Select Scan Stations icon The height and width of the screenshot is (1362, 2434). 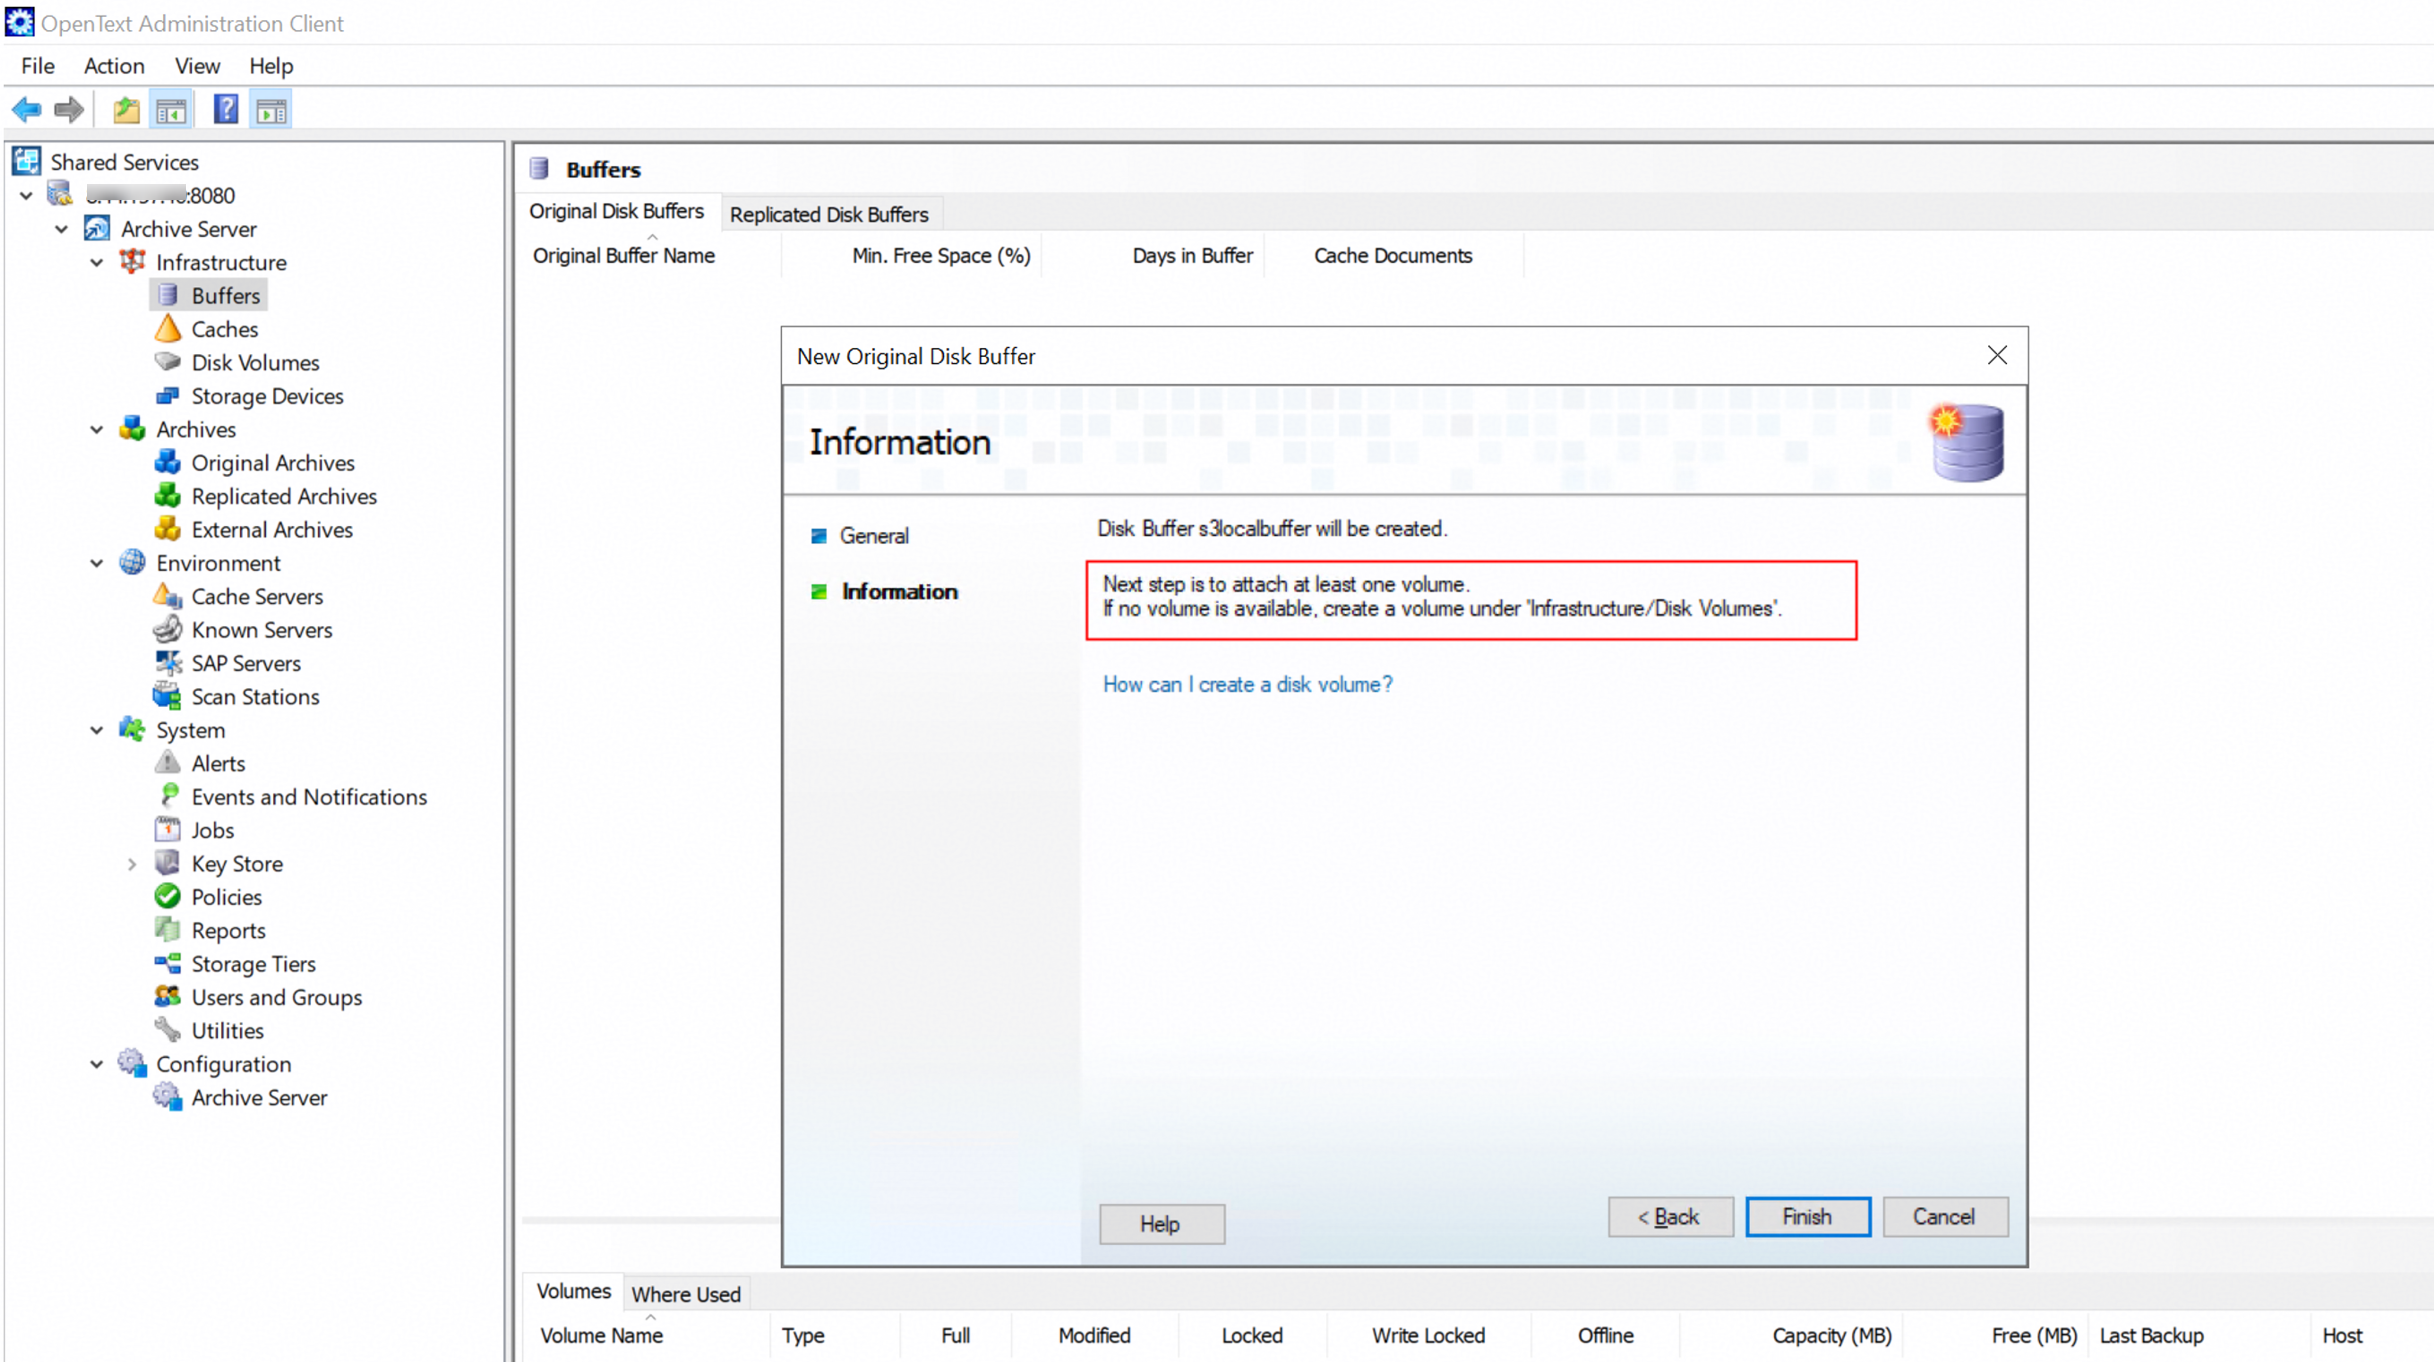pyautogui.click(x=168, y=696)
